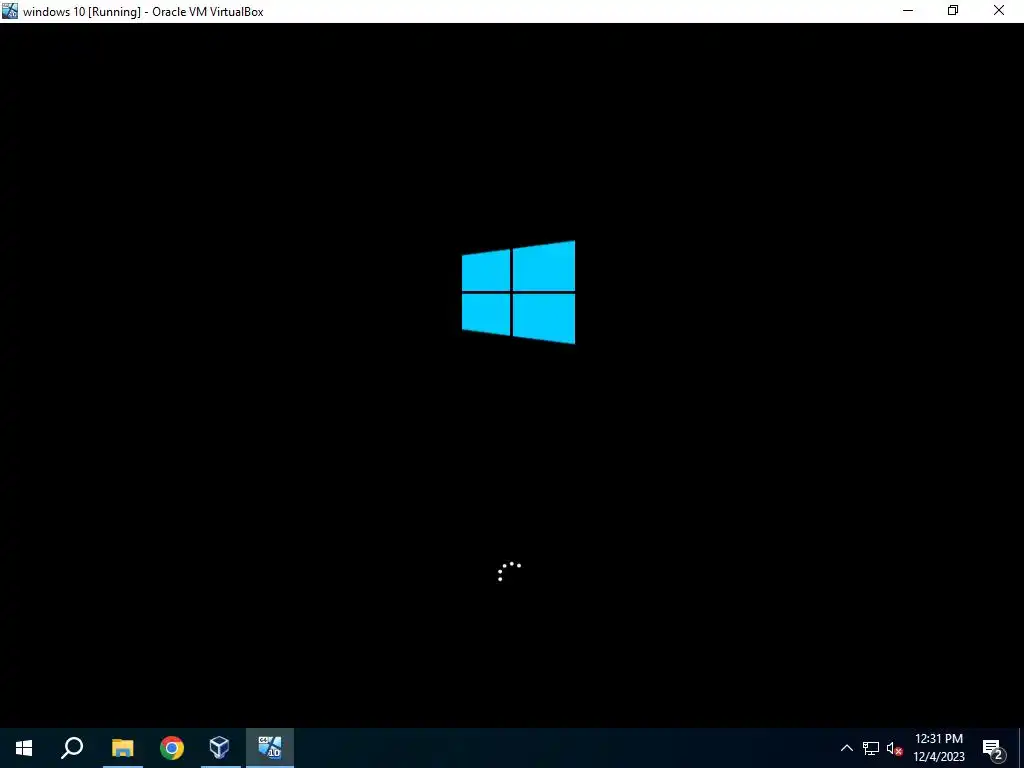The width and height of the screenshot is (1024, 768).
Task: Click VirtualBox window title bar icon
Action: click(x=10, y=11)
